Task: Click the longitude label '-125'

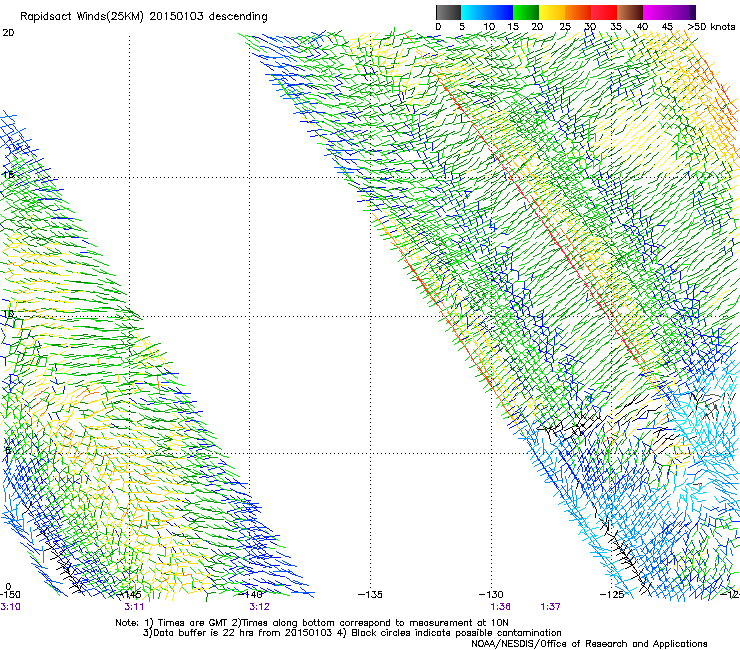Action: [612, 595]
